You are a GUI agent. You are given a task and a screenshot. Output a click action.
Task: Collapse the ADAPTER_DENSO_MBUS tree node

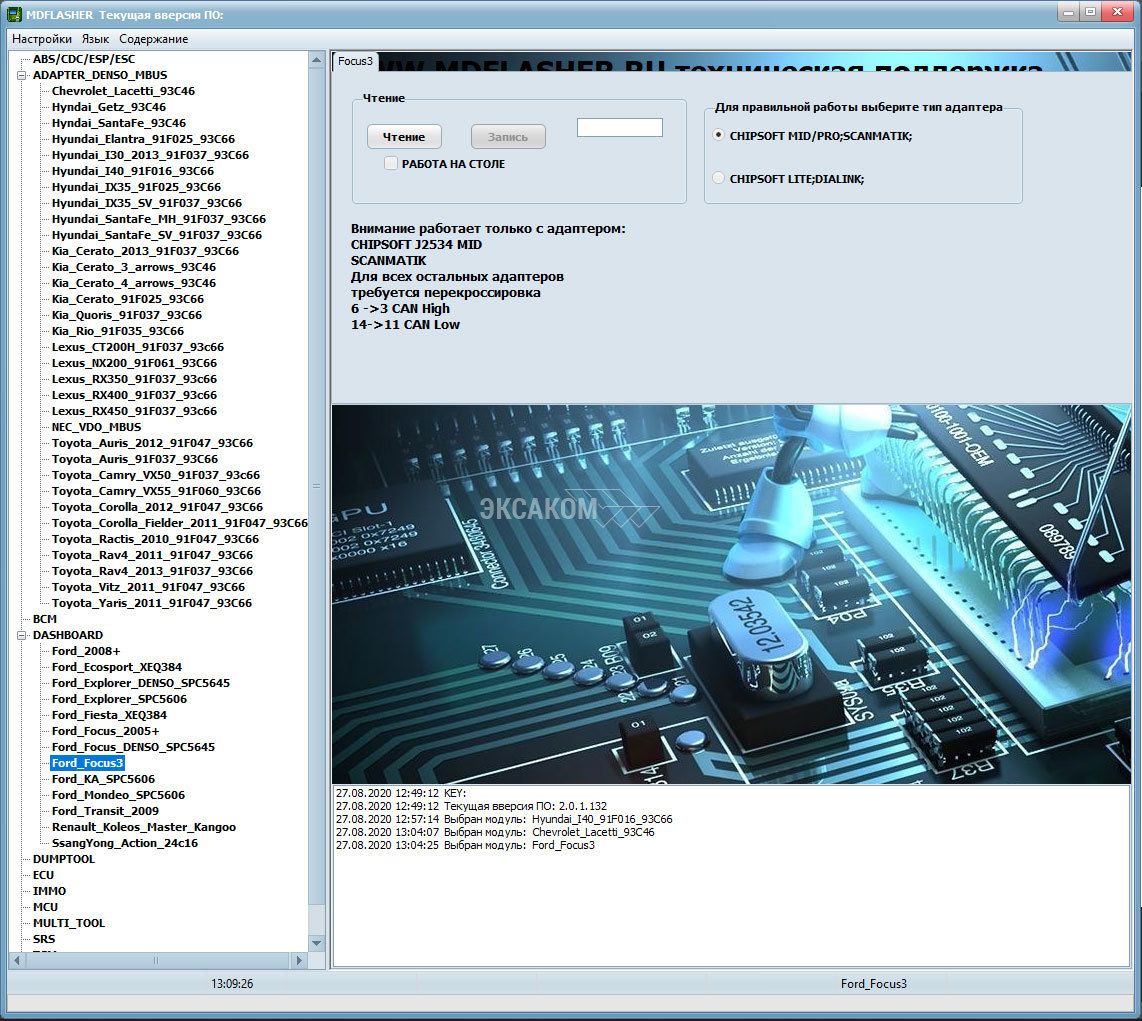pos(23,75)
